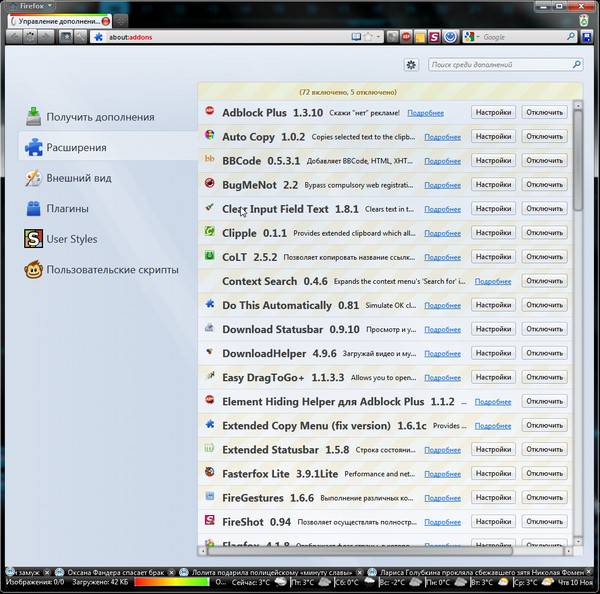Open Получить дополнения section

tap(108, 117)
